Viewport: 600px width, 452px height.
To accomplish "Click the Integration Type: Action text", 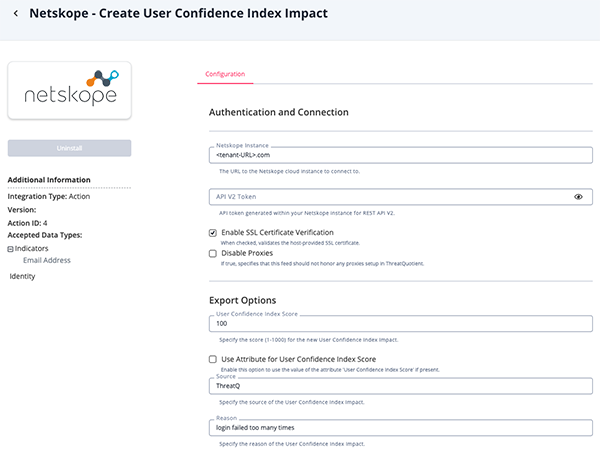I will 49,196.
